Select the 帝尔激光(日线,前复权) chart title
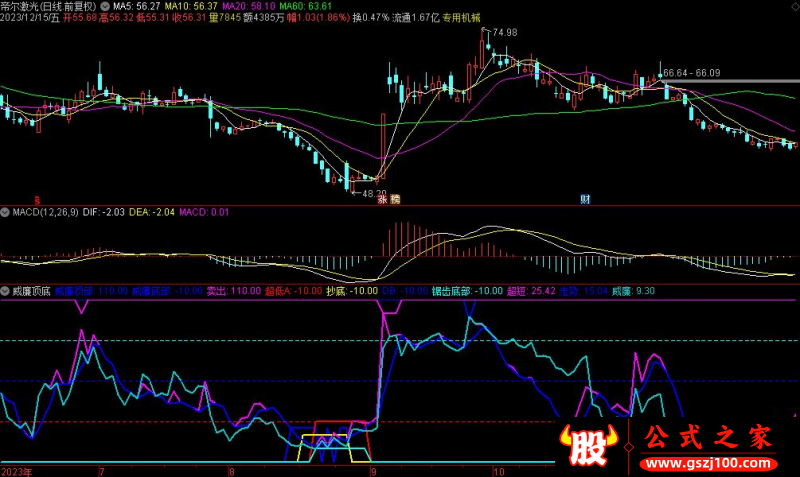 pos(48,6)
